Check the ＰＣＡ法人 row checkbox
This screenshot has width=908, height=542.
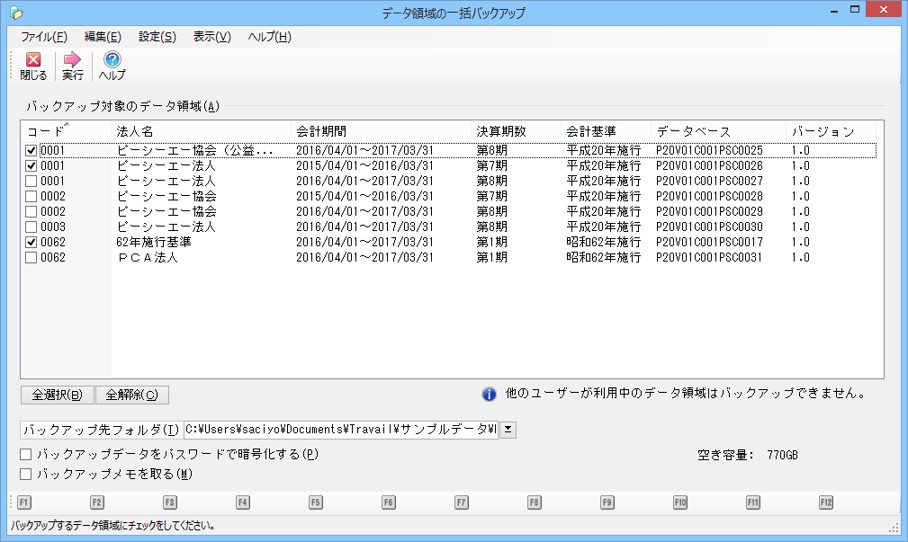pyautogui.click(x=31, y=258)
